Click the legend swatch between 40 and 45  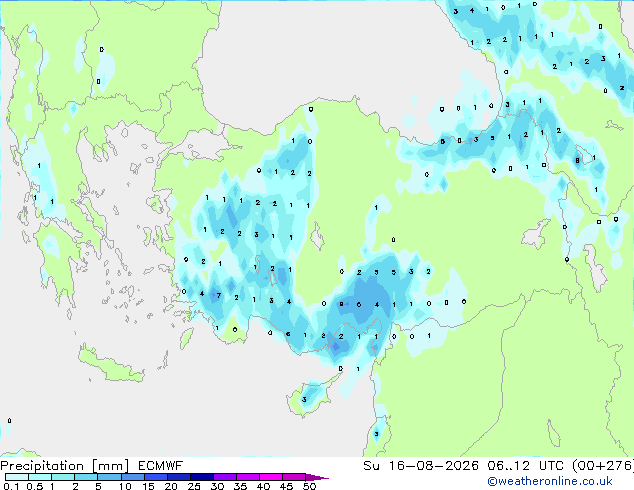pyautogui.click(x=271, y=477)
